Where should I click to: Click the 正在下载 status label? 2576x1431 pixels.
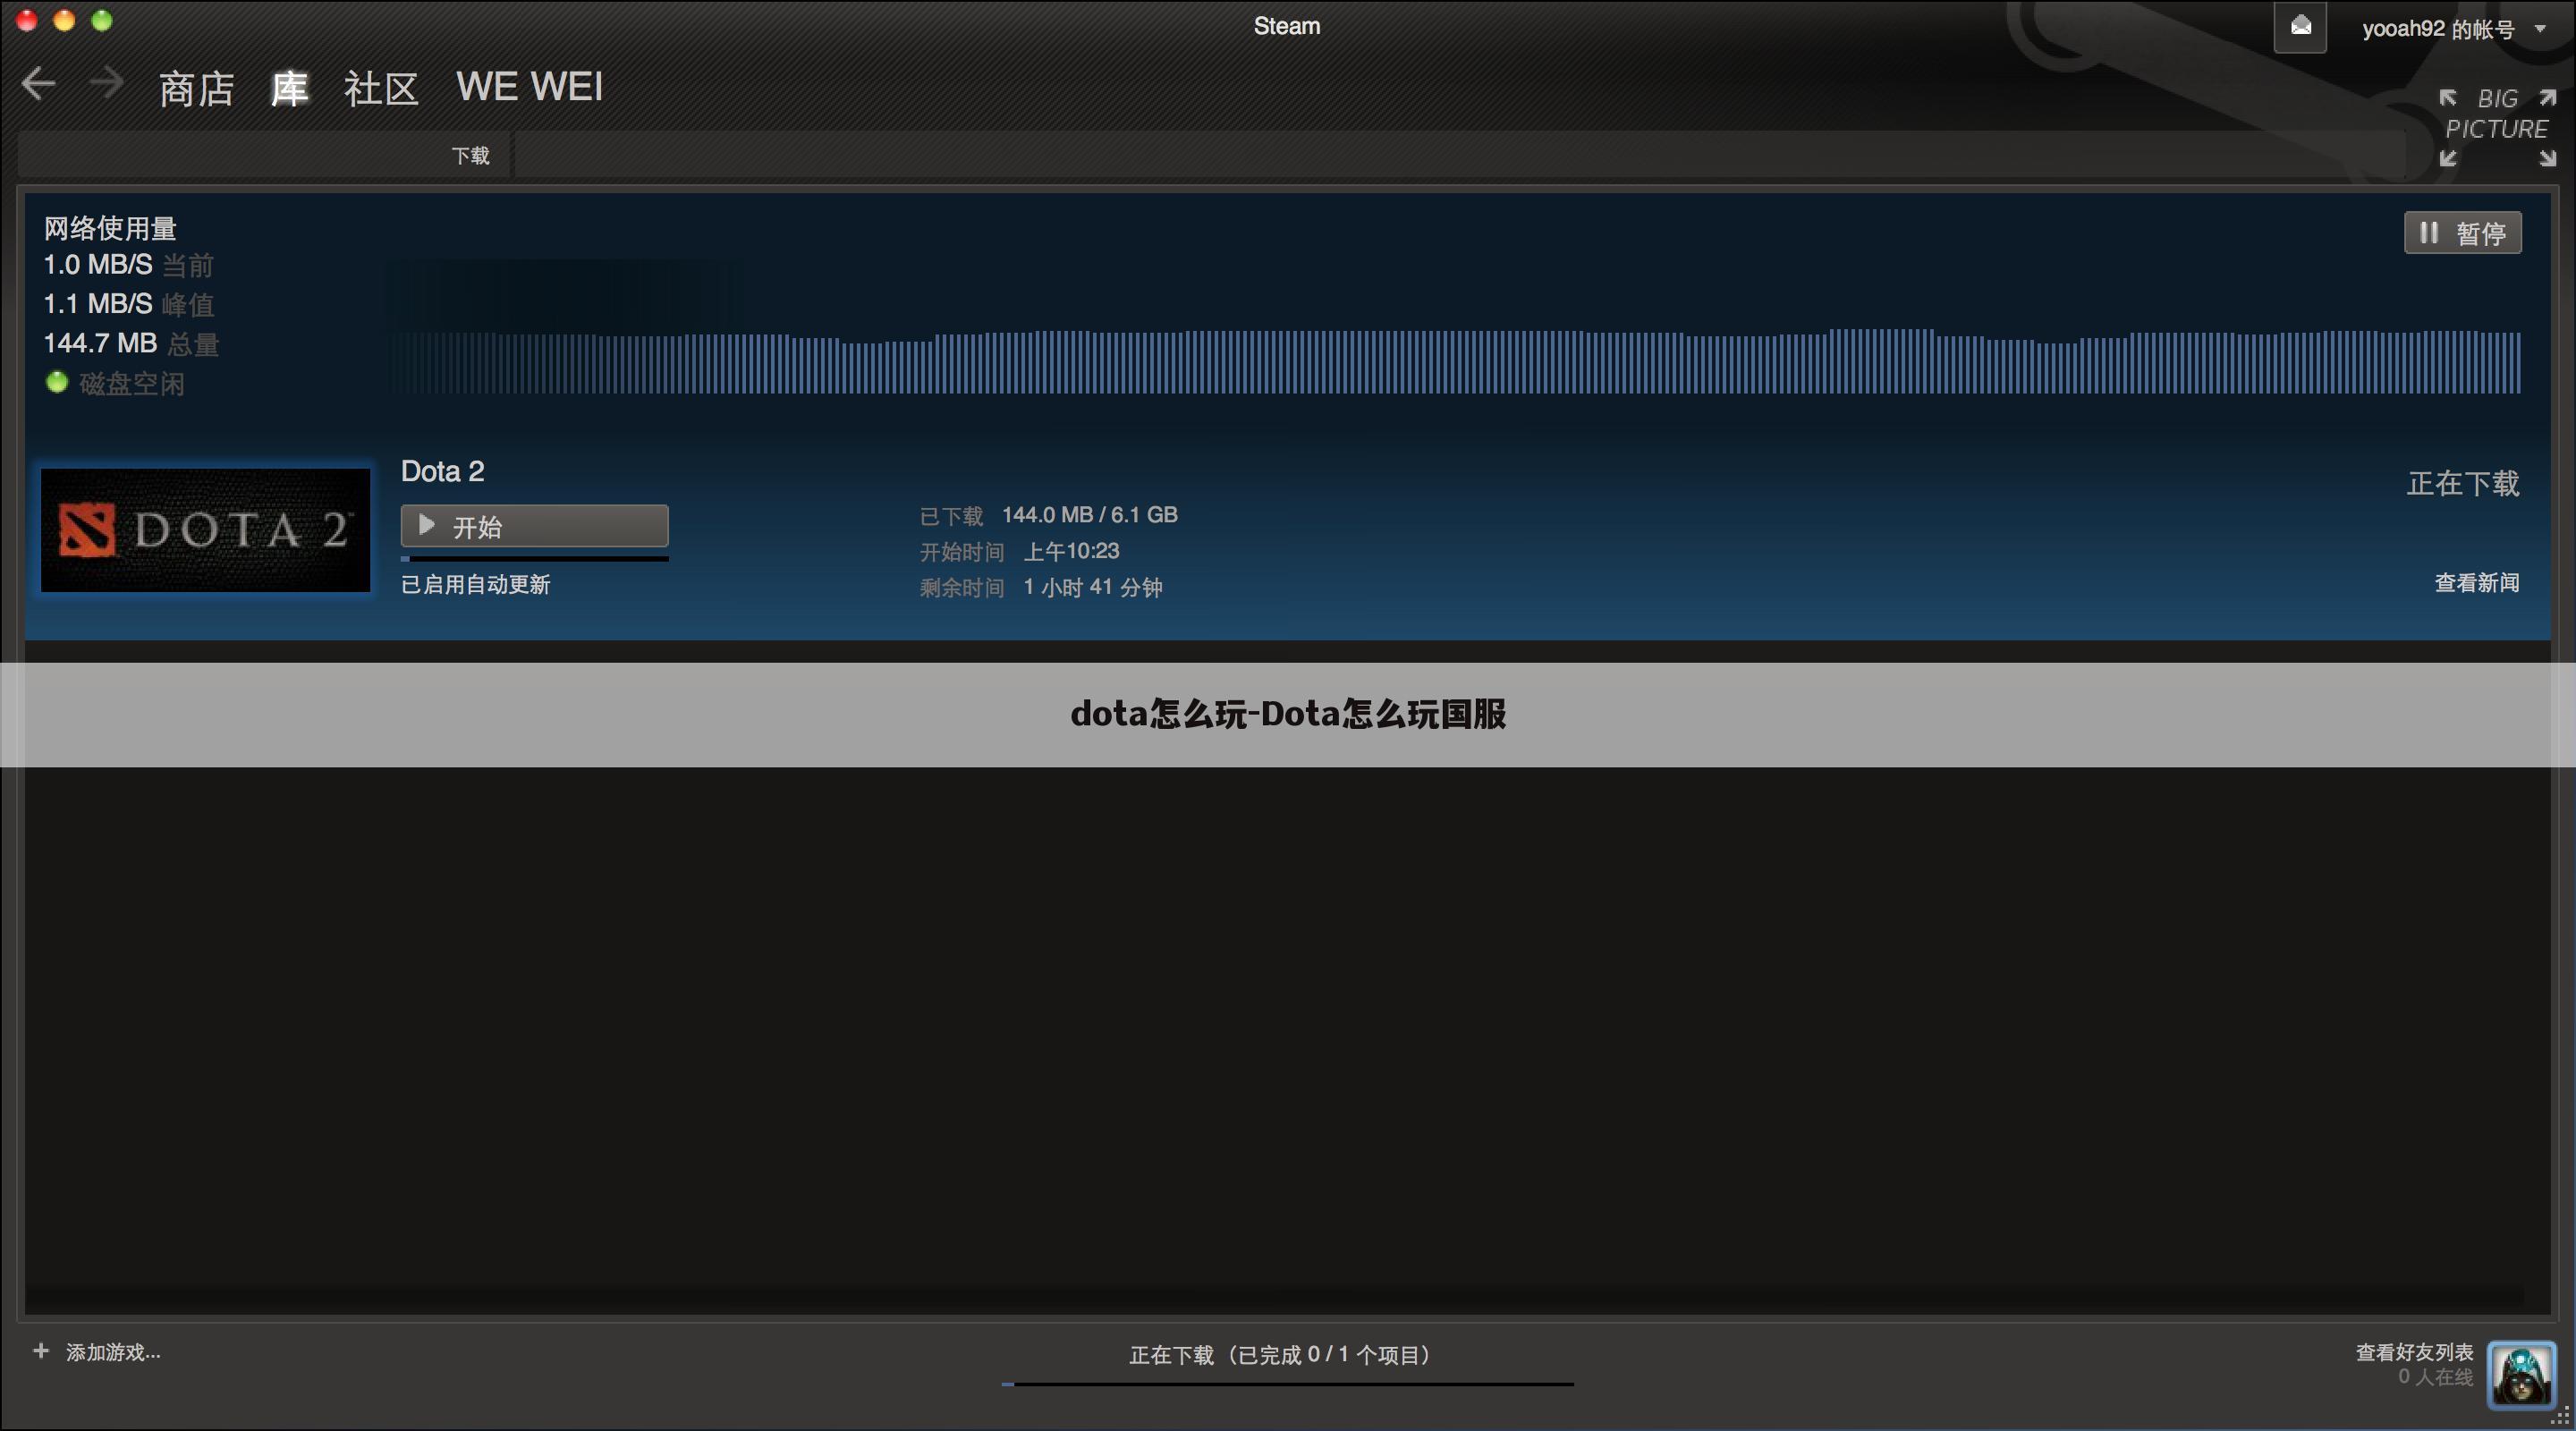pos(2463,484)
